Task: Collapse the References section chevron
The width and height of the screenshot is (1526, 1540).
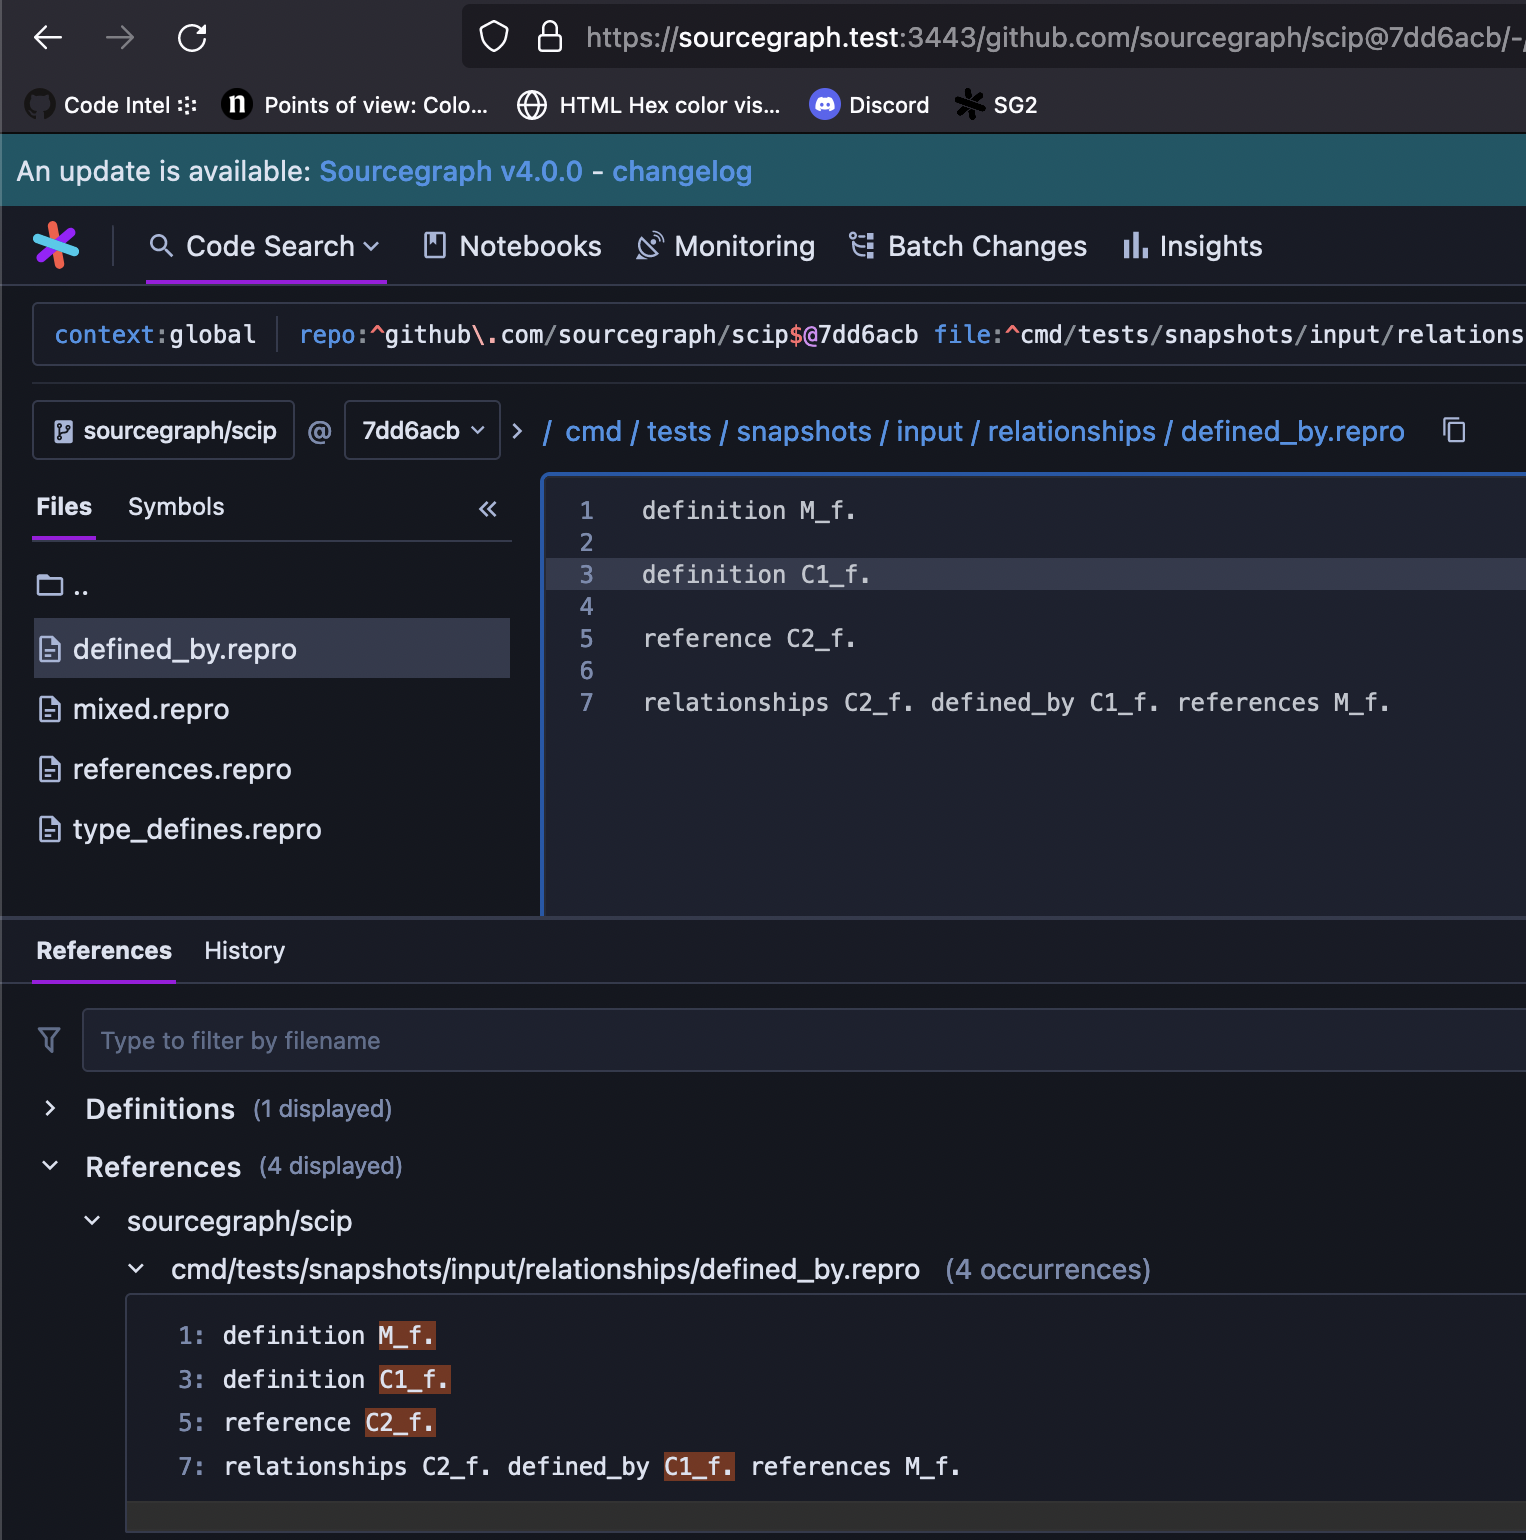Action: coord(50,1166)
